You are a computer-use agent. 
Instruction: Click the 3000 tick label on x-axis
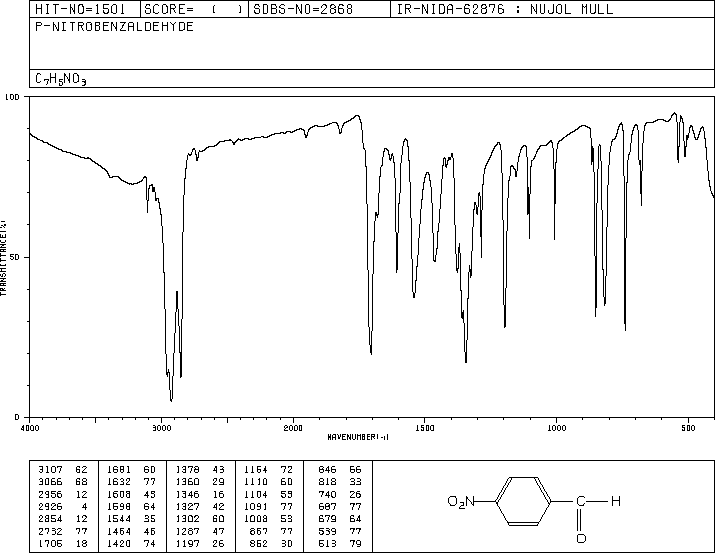click(161, 428)
